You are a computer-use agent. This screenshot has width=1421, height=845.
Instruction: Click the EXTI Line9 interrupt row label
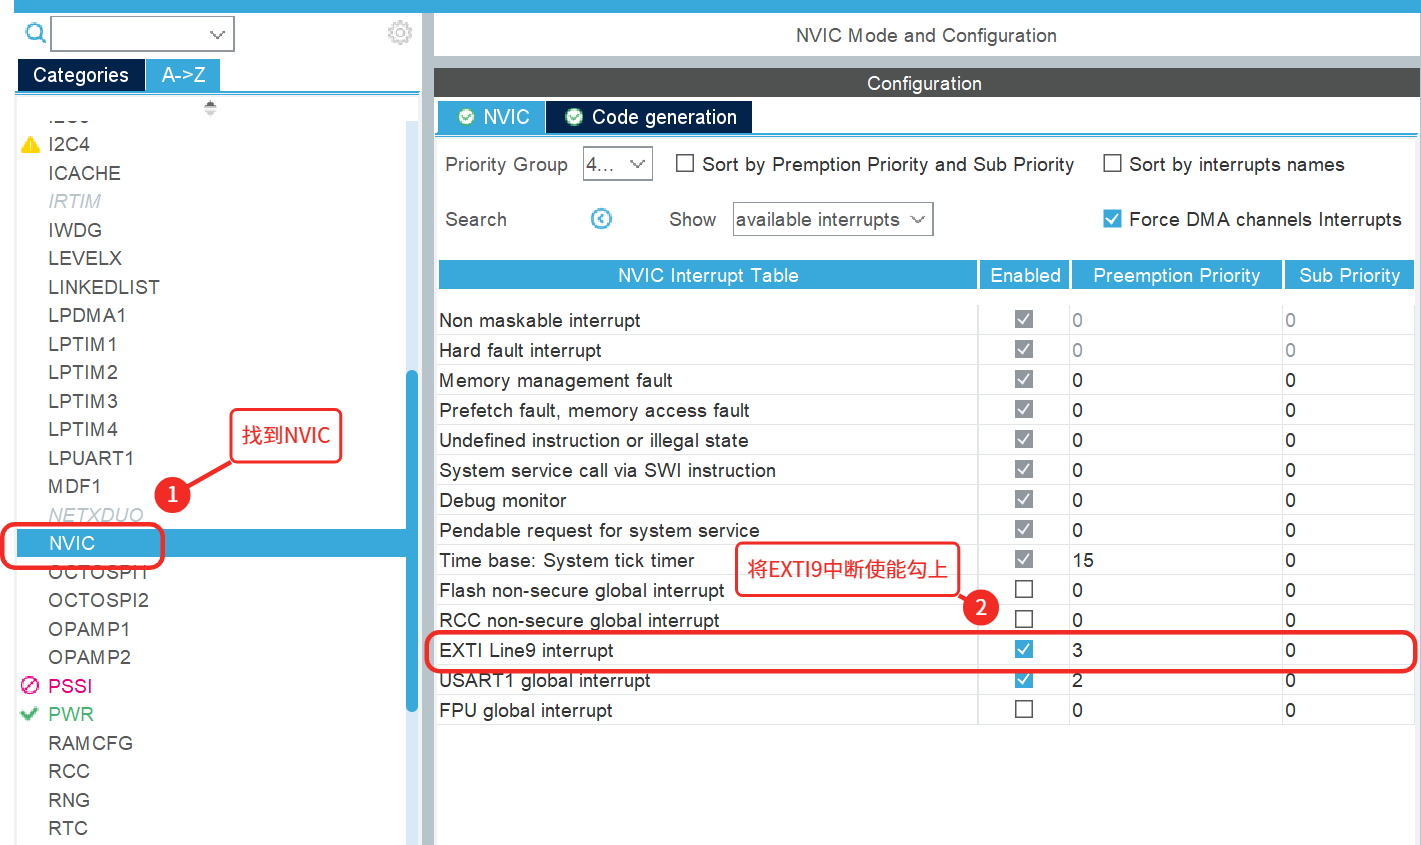tap(526, 650)
